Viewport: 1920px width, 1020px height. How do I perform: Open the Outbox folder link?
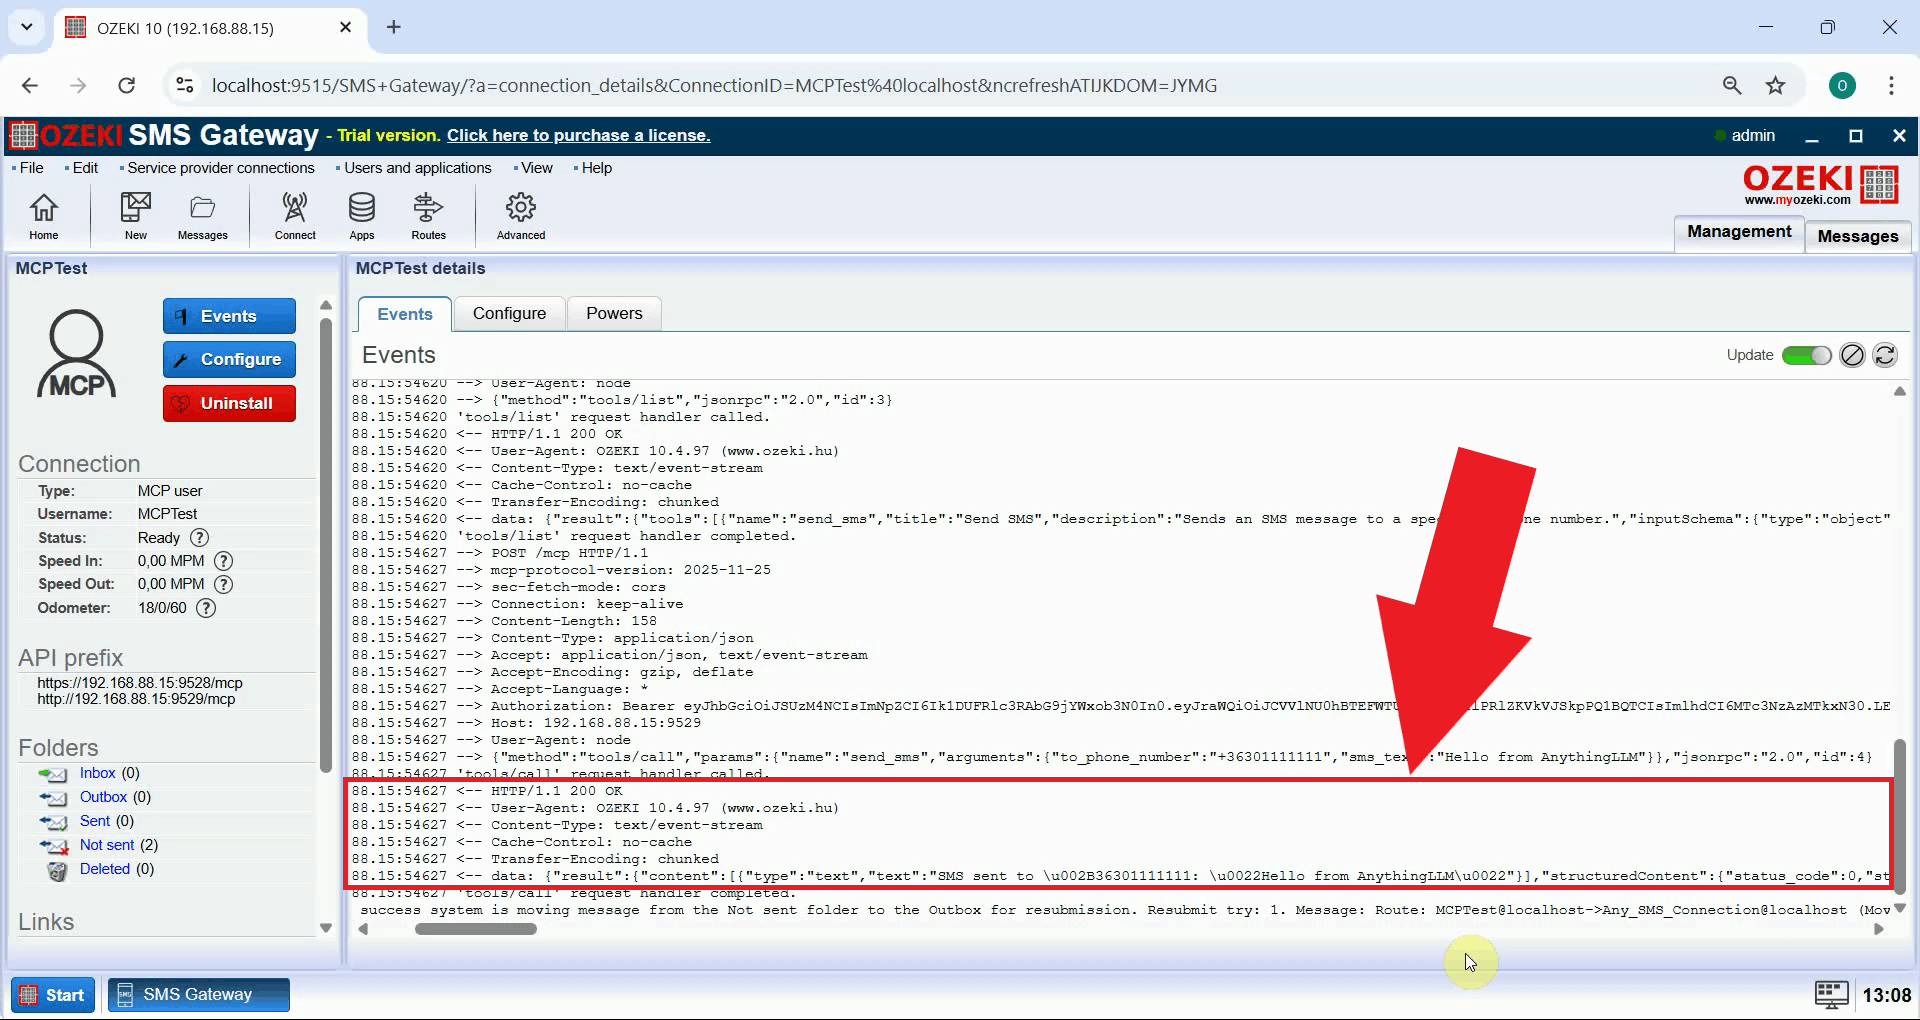click(103, 797)
